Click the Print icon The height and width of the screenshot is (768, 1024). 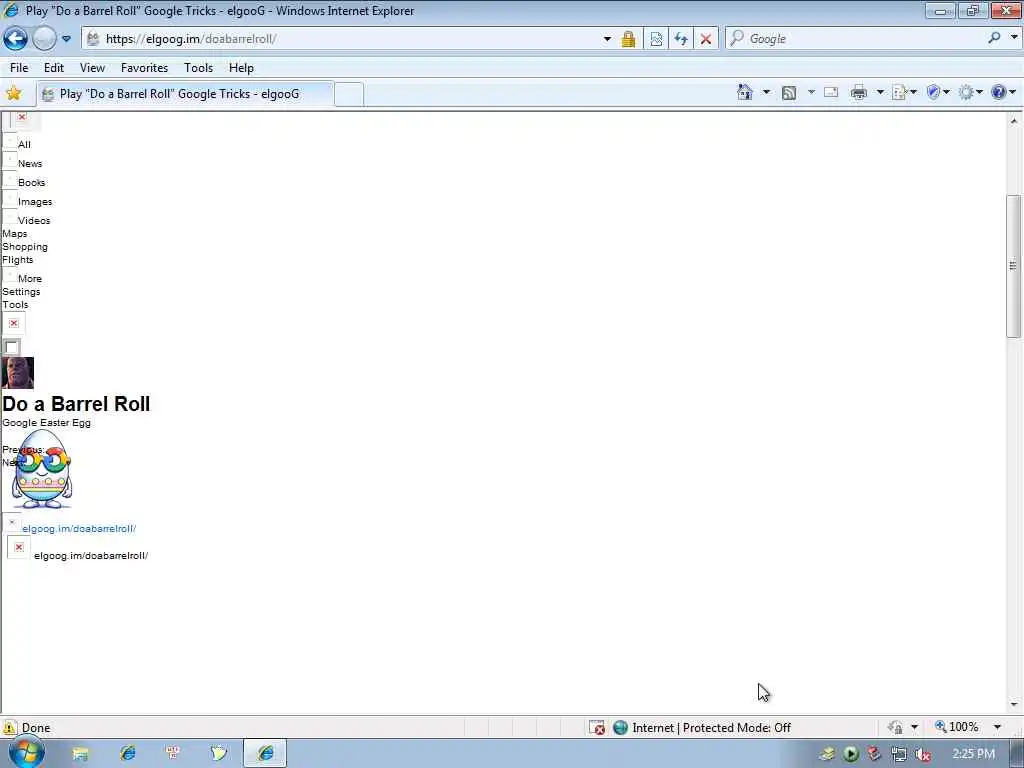point(859,93)
